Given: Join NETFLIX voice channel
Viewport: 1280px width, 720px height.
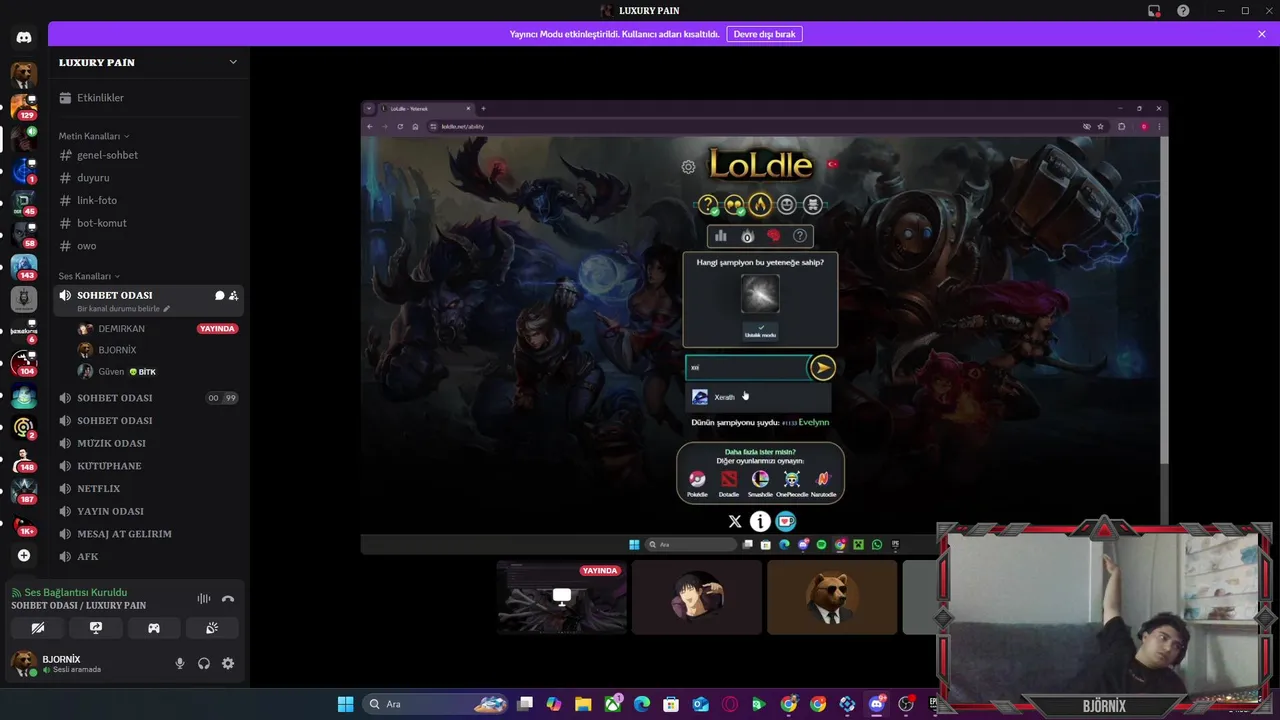Looking at the screenshot, I should pyautogui.click(x=149, y=489).
